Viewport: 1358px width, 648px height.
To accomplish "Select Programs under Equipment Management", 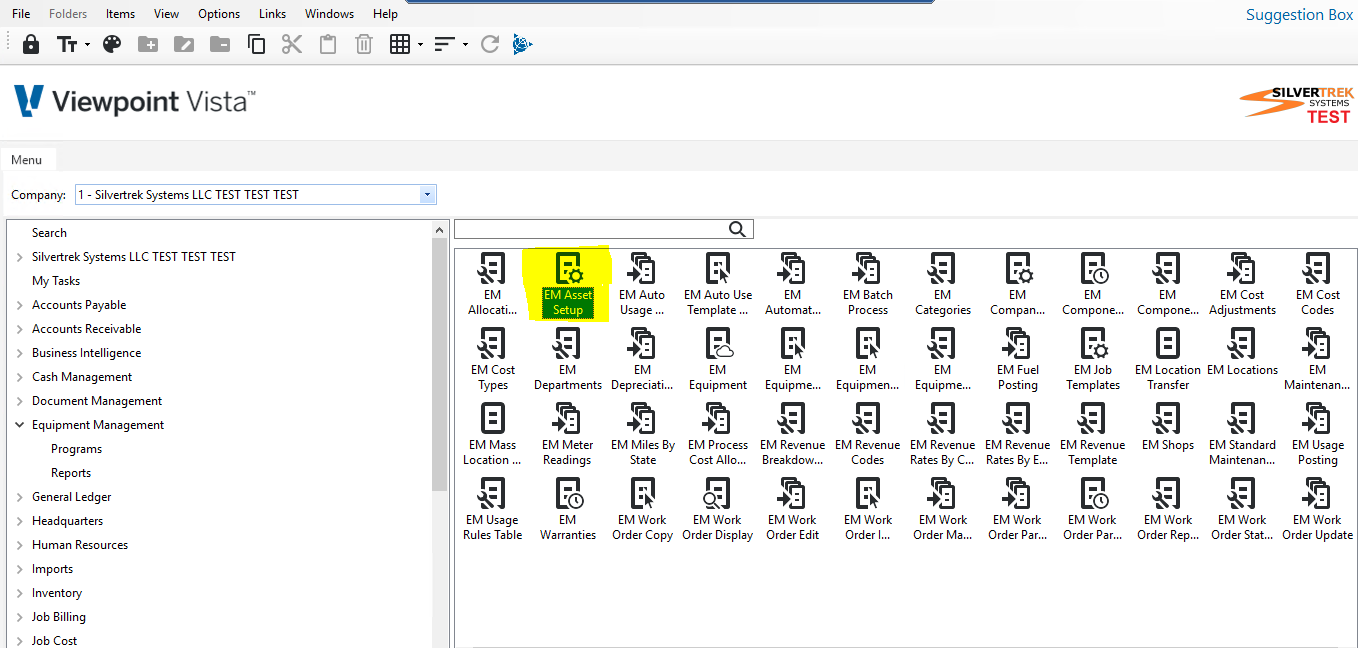I will point(77,449).
